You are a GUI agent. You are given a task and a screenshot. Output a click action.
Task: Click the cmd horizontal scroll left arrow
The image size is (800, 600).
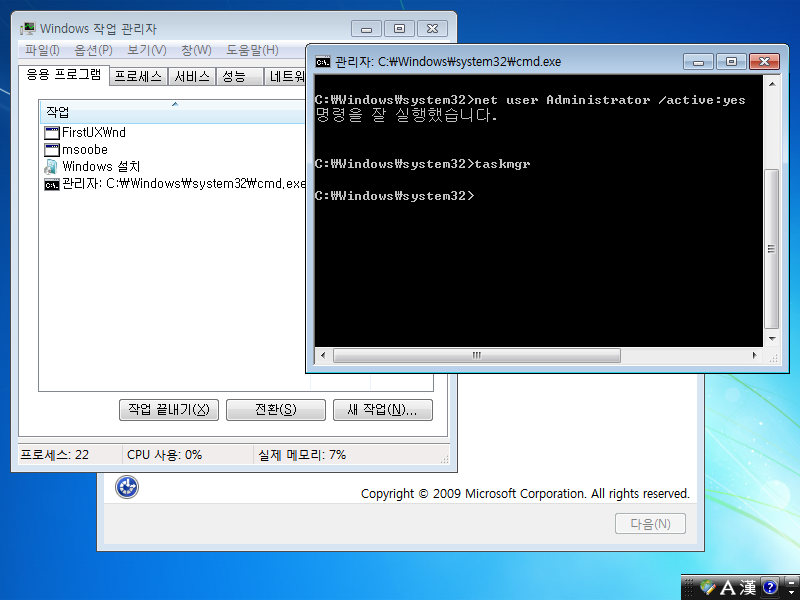[x=322, y=356]
